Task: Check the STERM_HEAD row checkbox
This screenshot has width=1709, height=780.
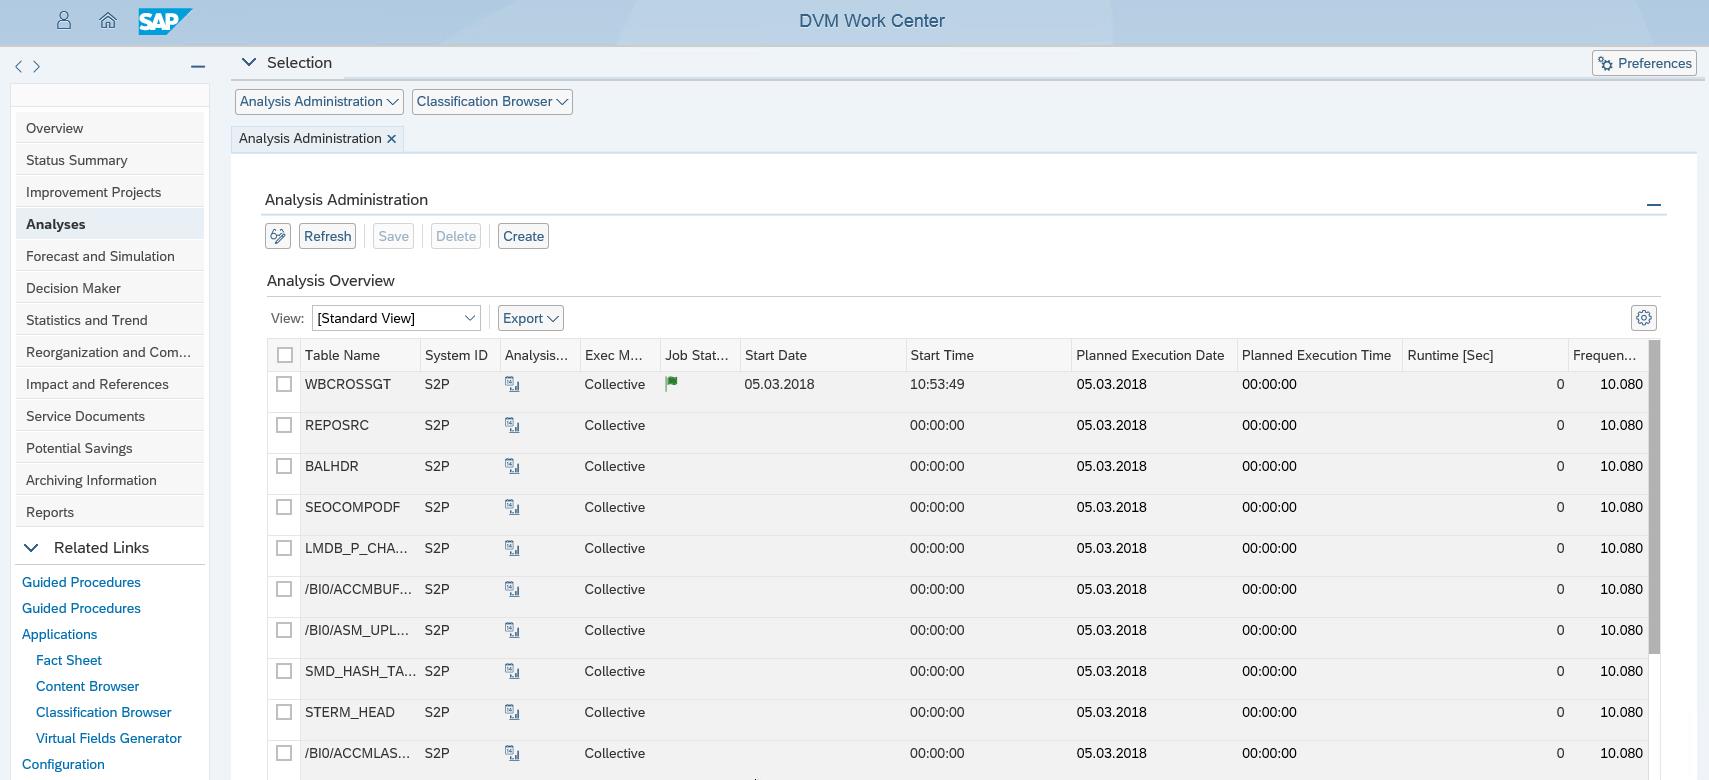Action: 284,712
